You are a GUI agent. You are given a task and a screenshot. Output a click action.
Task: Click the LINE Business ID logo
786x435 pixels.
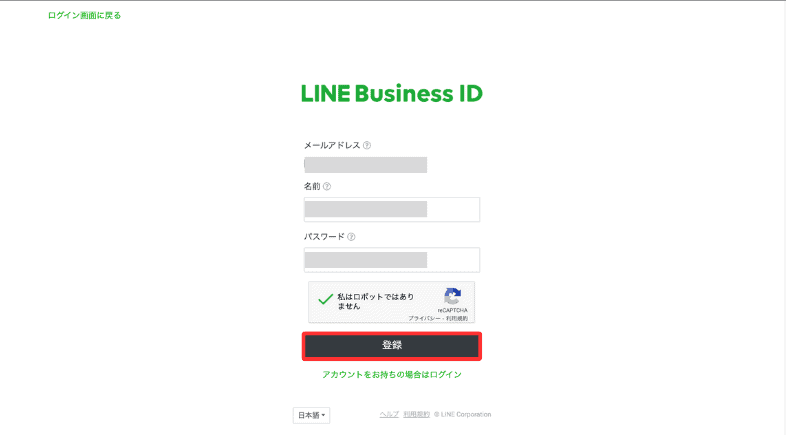tap(391, 94)
